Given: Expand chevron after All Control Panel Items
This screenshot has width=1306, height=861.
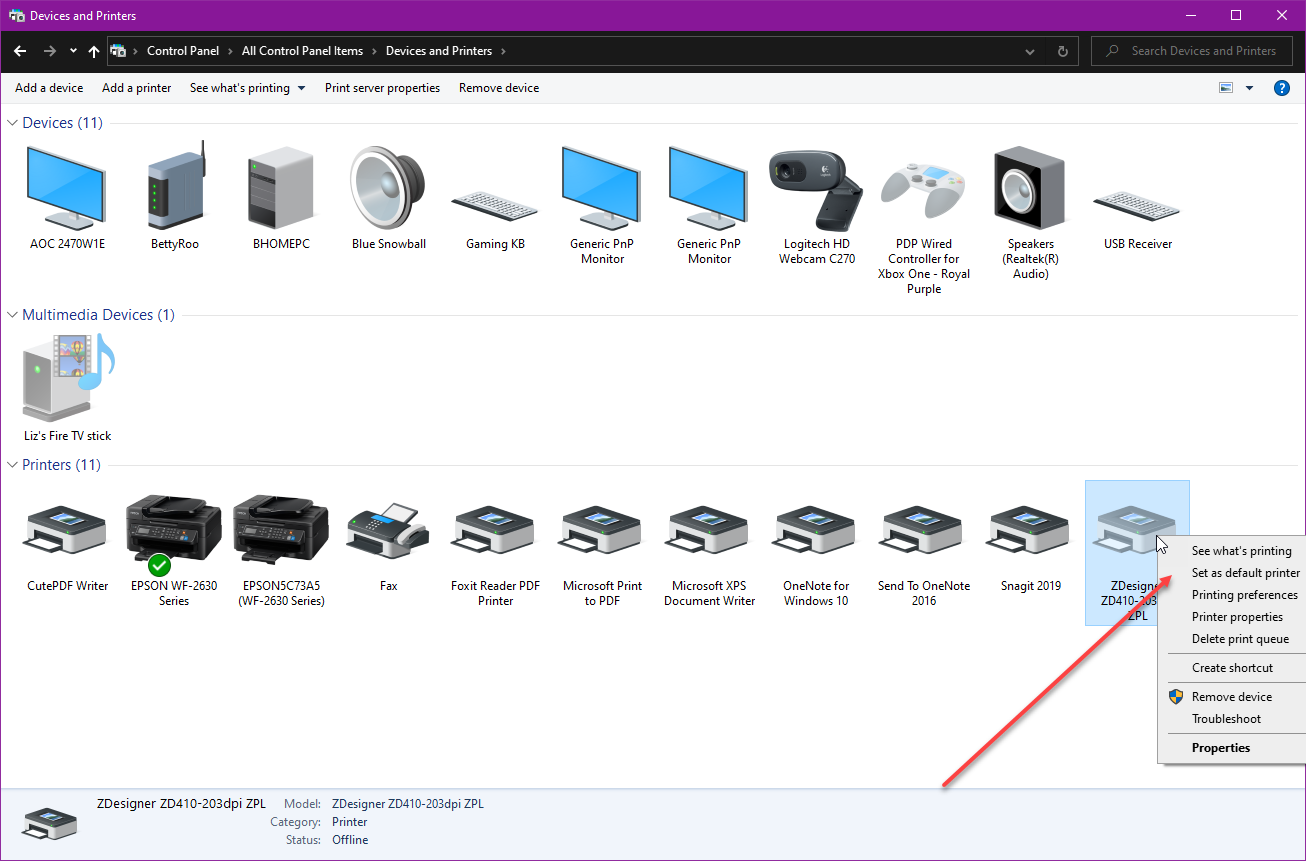Looking at the screenshot, I should pos(374,51).
